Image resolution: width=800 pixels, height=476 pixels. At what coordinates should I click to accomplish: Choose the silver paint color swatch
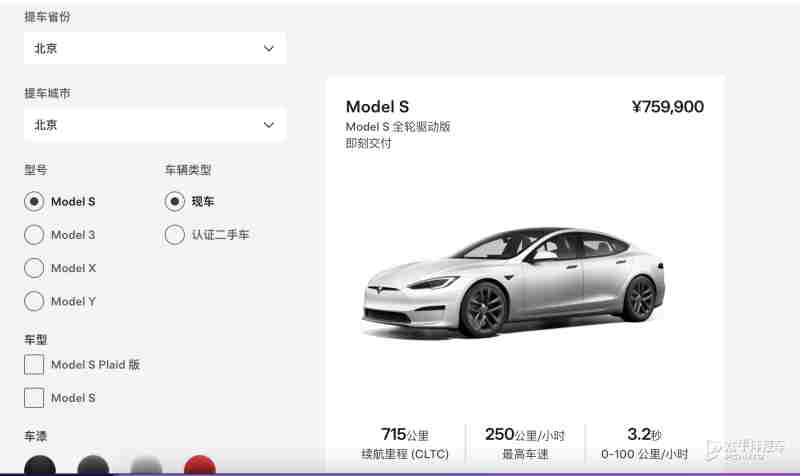[x=146, y=465]
